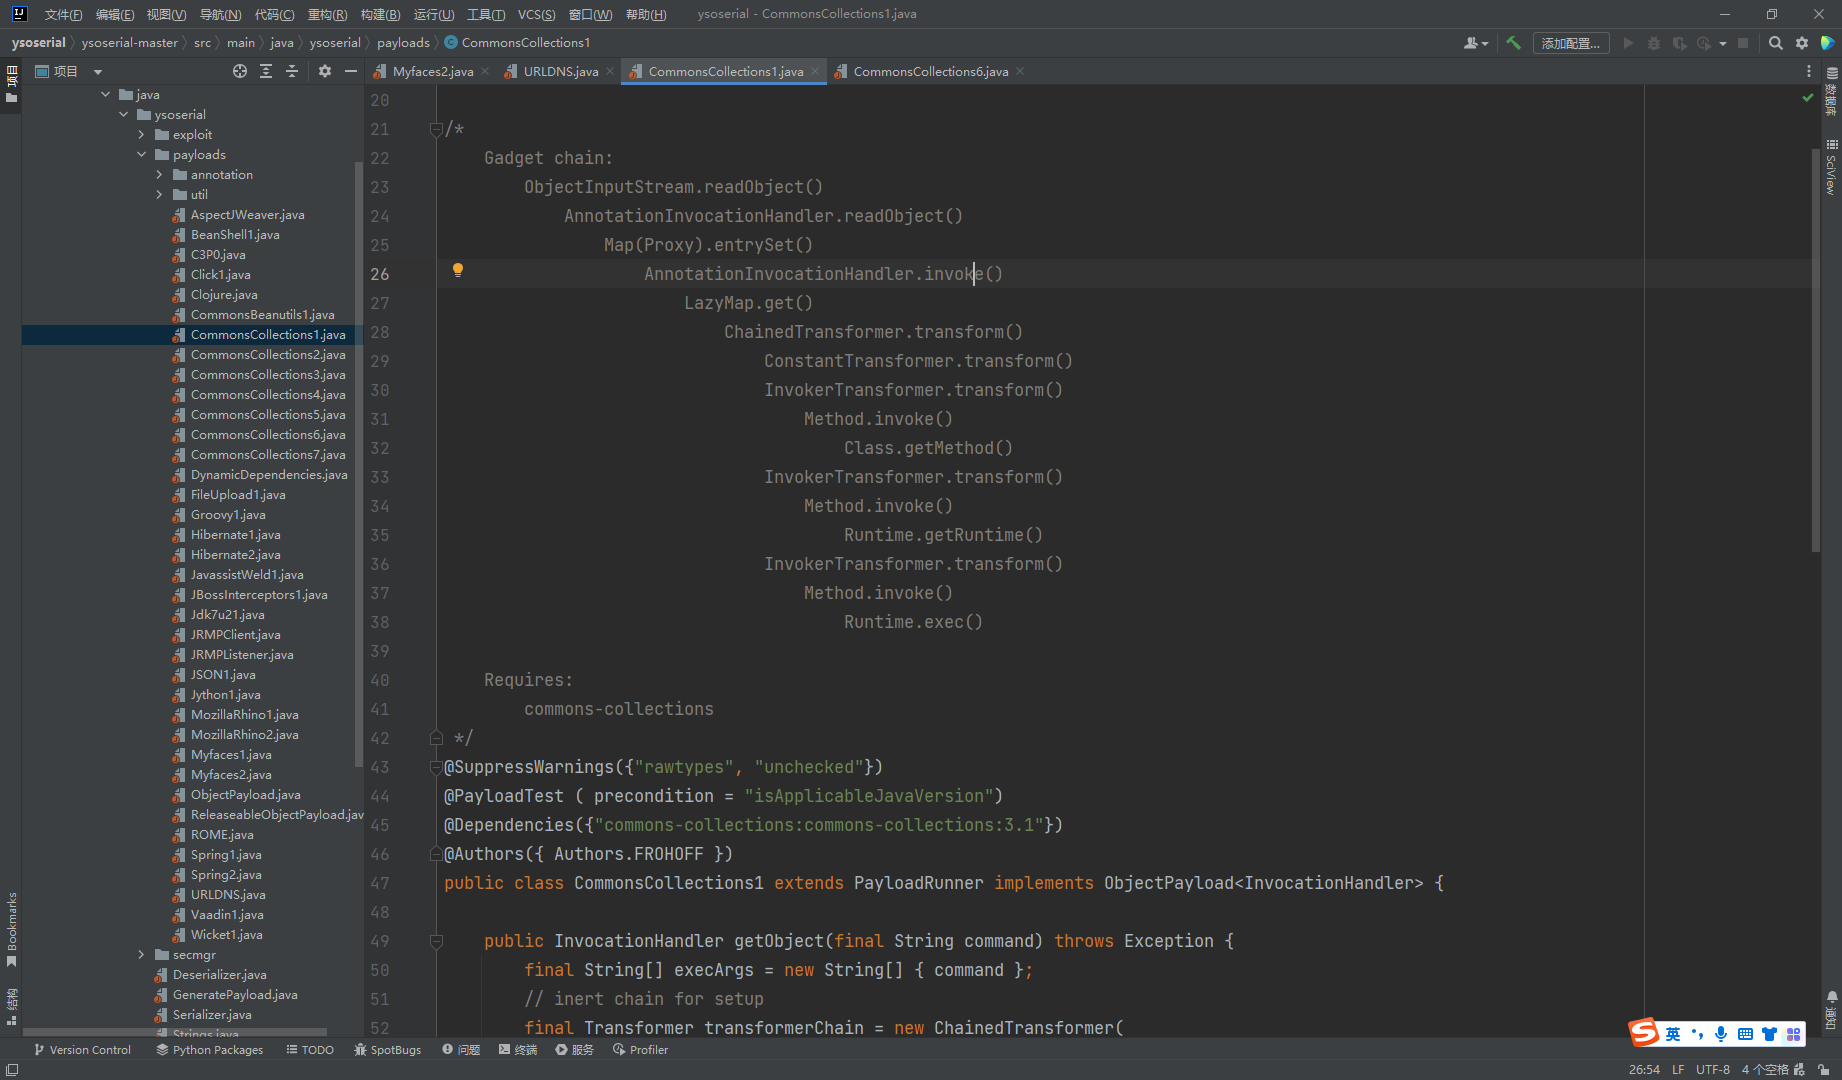
Task: Click the colorful JetBrains toolbox icon
Action: click(x=1827, y=43)
